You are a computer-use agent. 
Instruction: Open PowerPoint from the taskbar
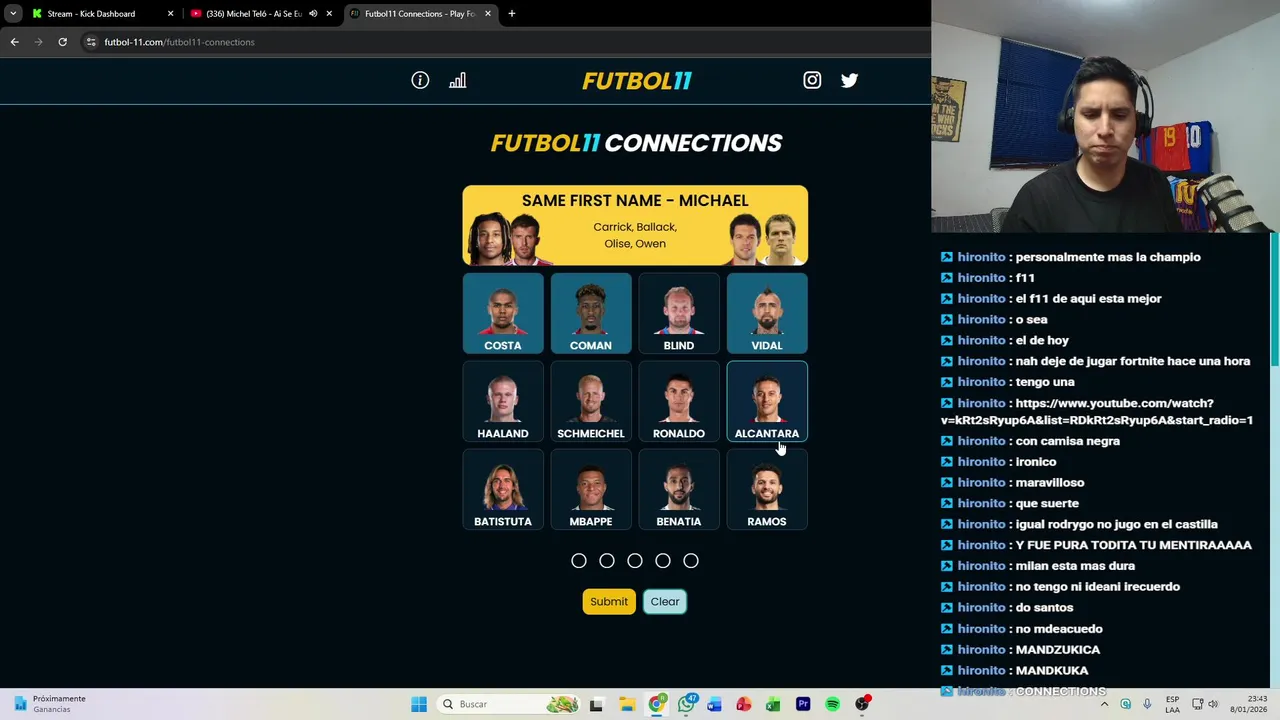(743, 704)
